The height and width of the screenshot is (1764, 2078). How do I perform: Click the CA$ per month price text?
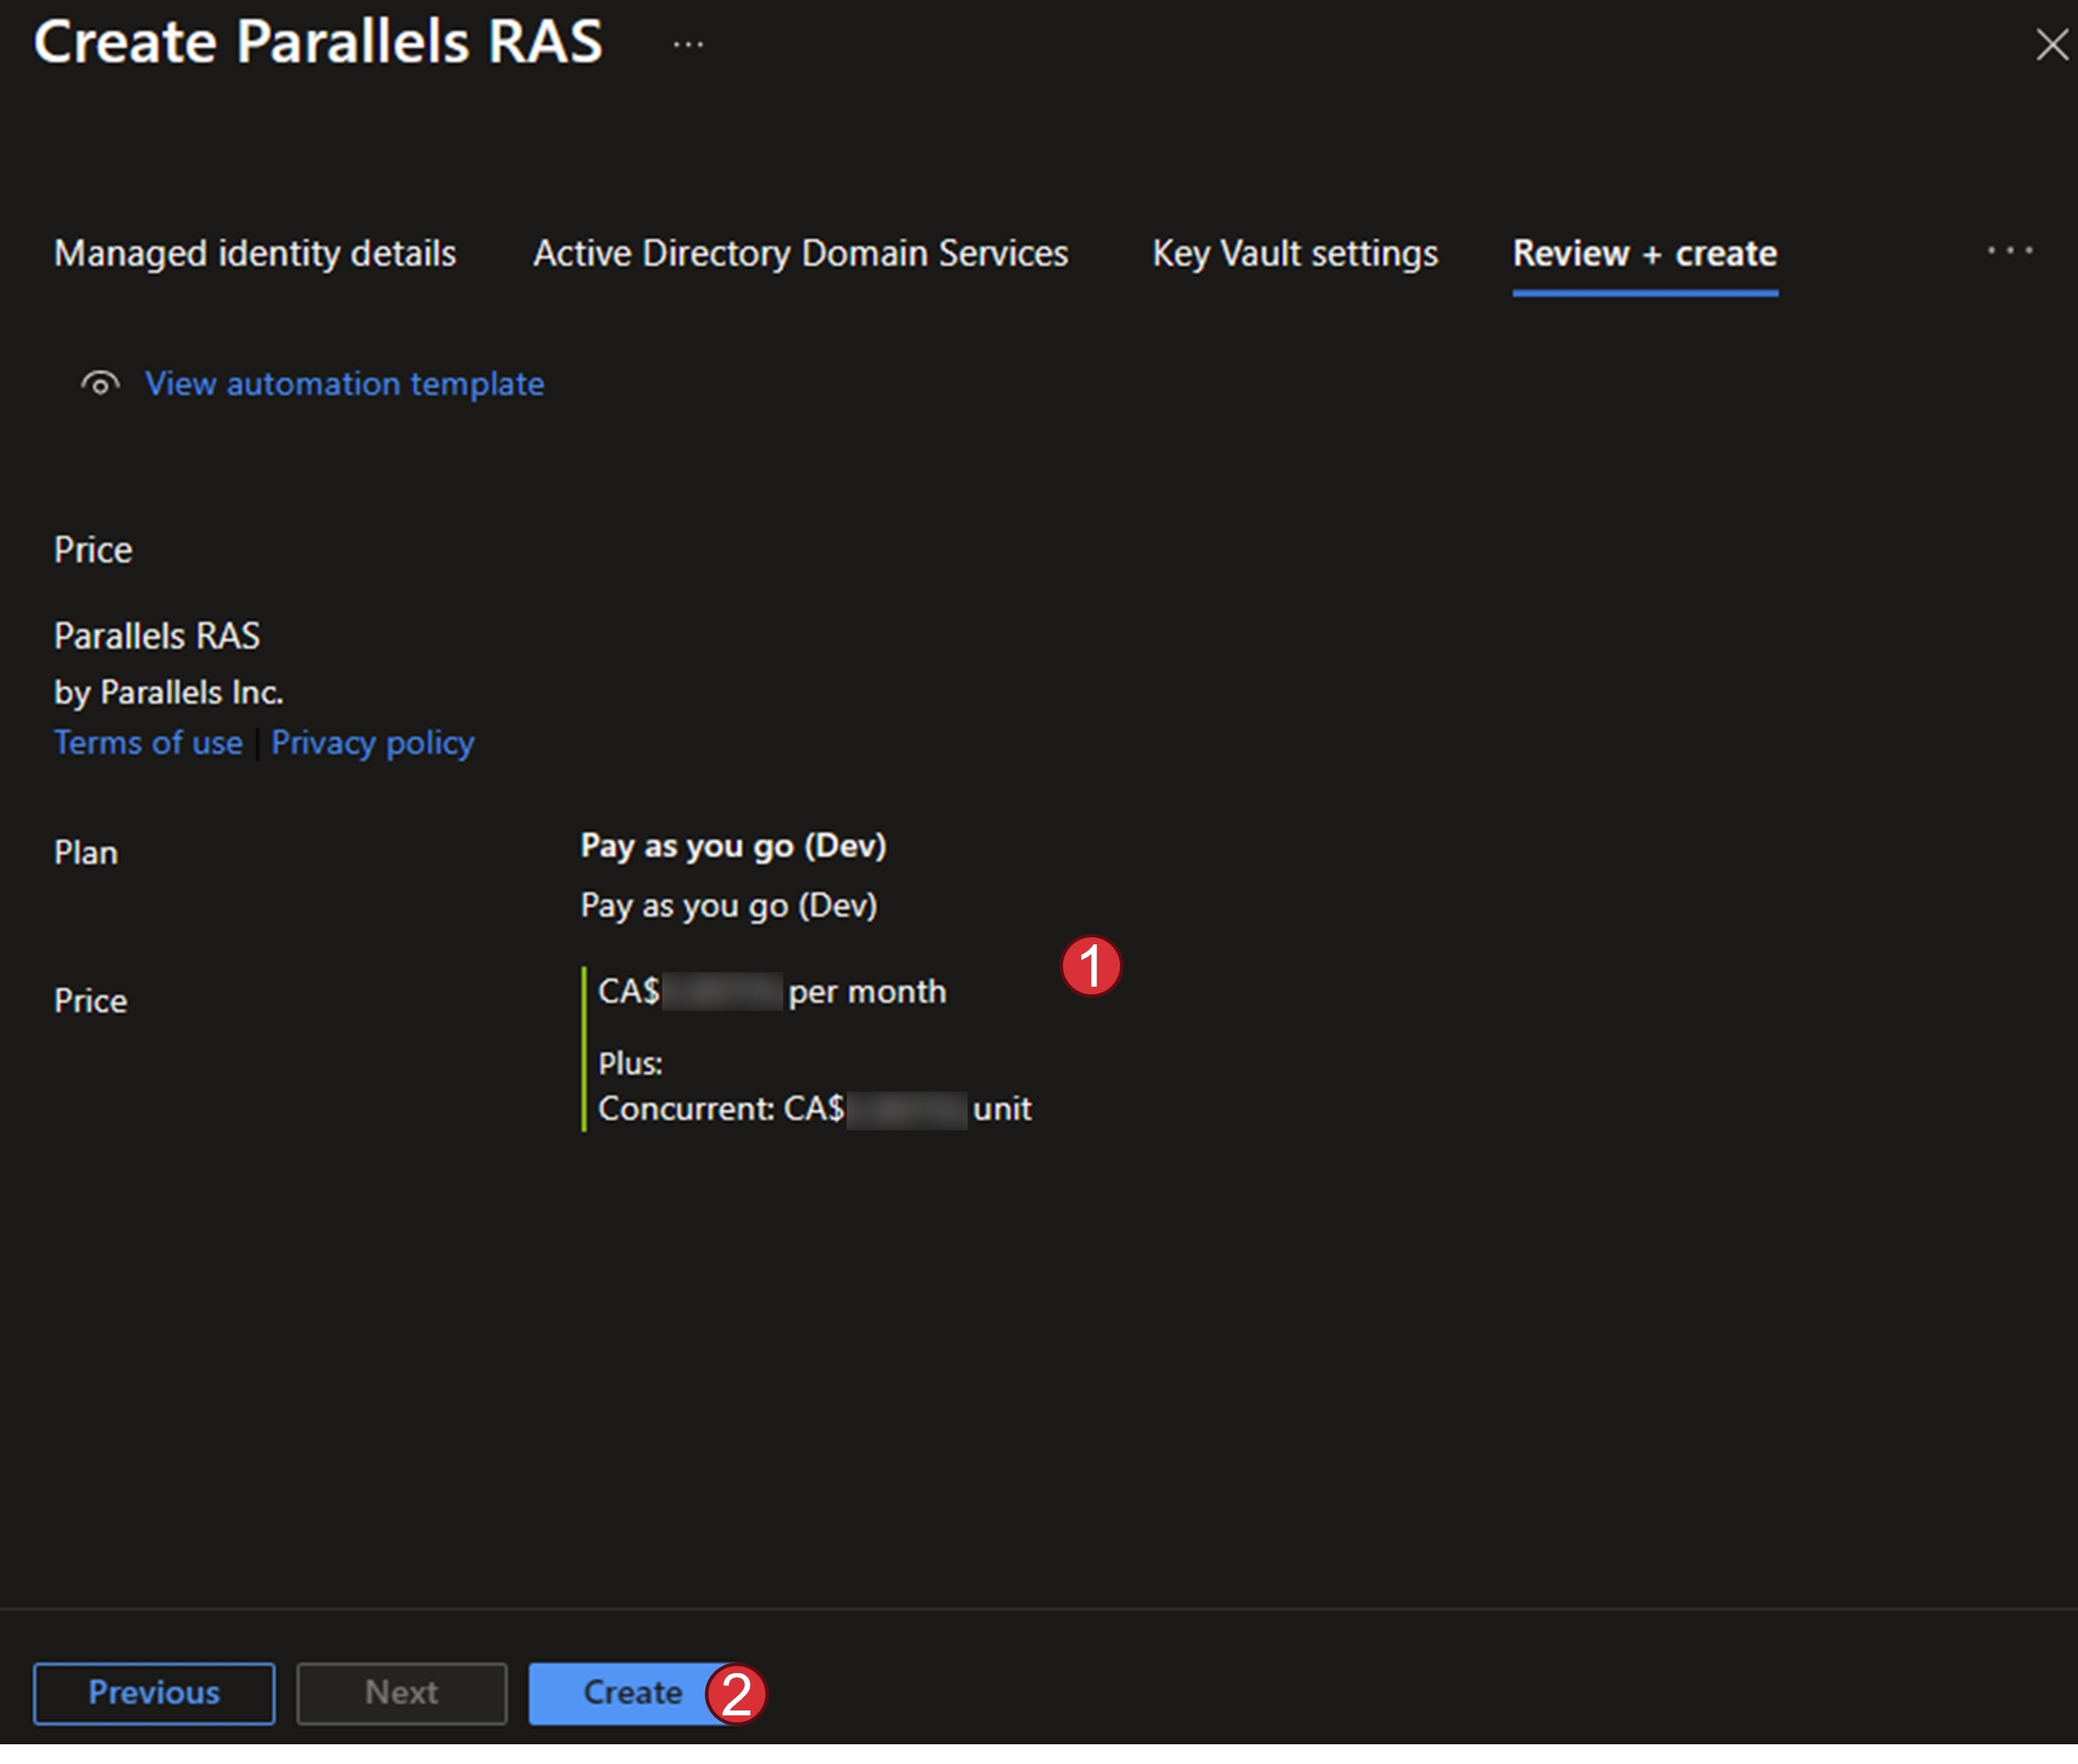[771, 992]
